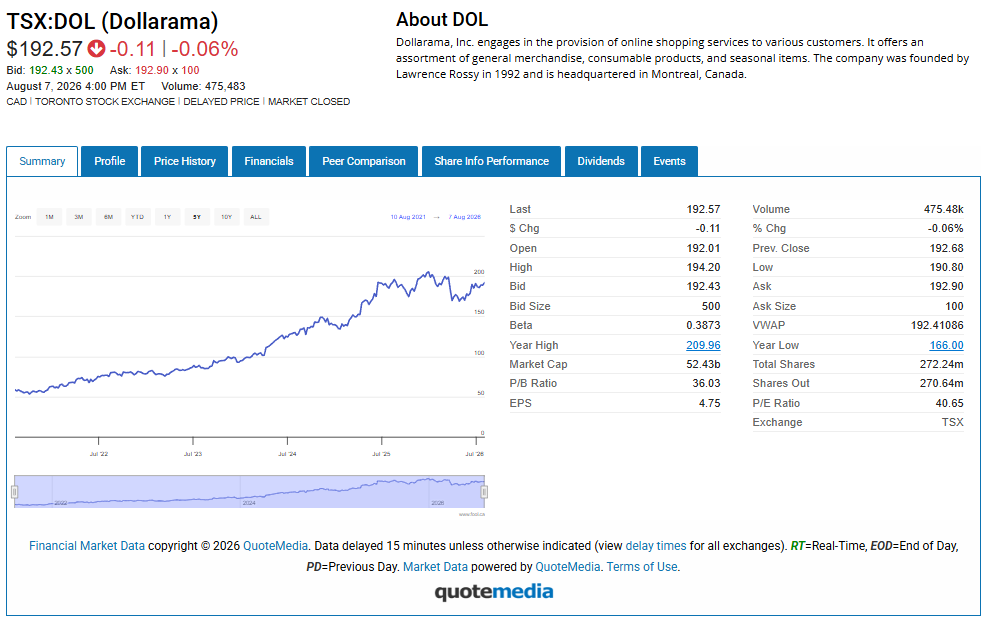Open the Year High 209.96 link
The image size is (993, 630).
(703, 345)
